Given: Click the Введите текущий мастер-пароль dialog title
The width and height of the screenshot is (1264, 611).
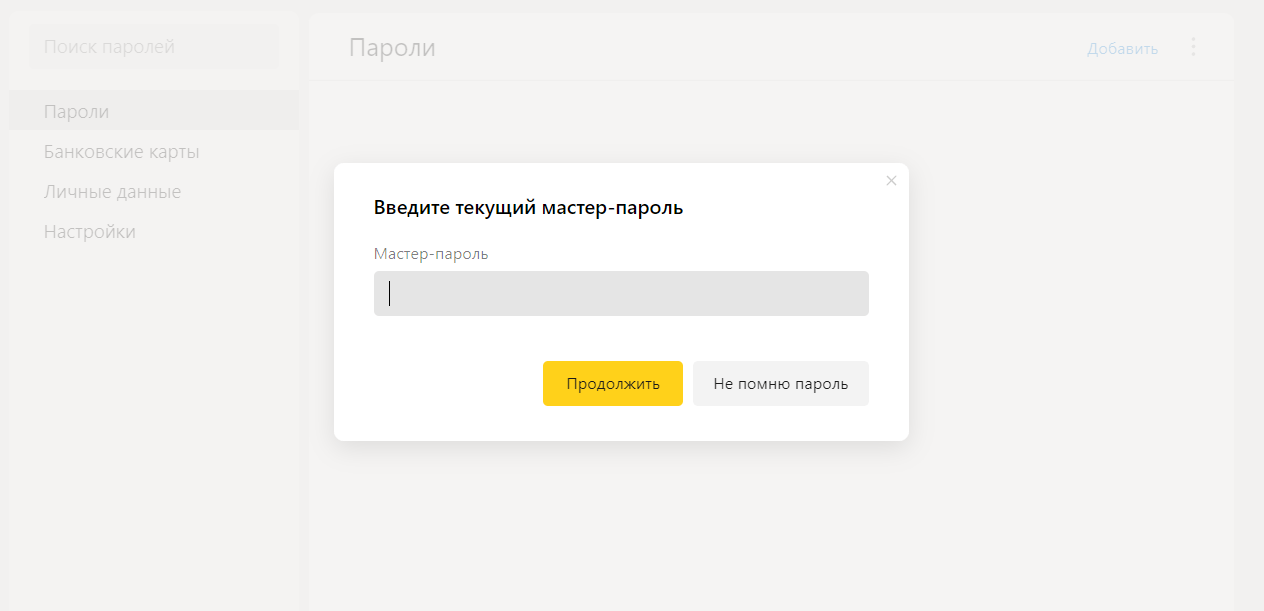Looking at the screenshot, I should (528, 208).
